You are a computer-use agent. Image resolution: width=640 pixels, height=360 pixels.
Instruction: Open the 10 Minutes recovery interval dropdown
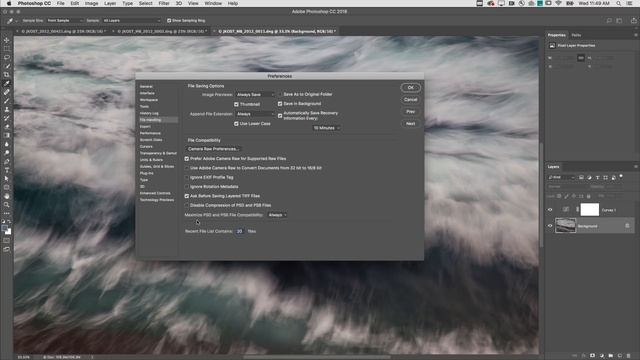326,128
